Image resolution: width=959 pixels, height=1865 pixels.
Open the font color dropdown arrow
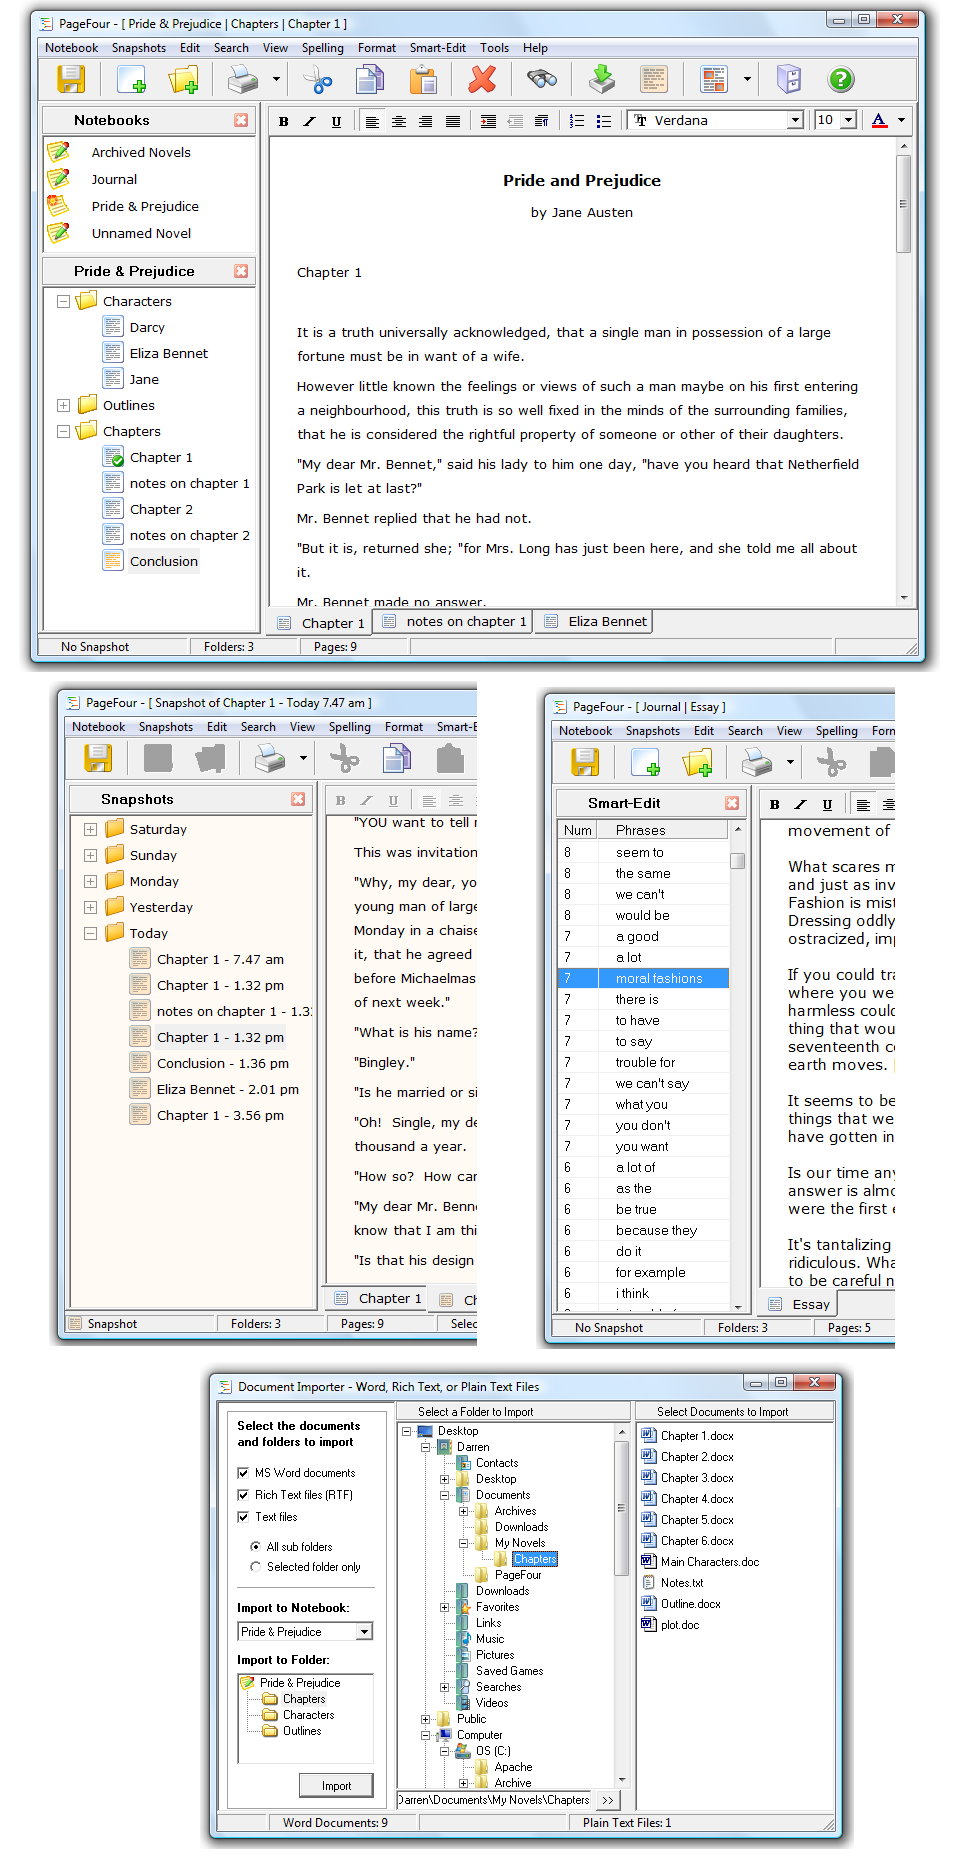click(901, 120)
